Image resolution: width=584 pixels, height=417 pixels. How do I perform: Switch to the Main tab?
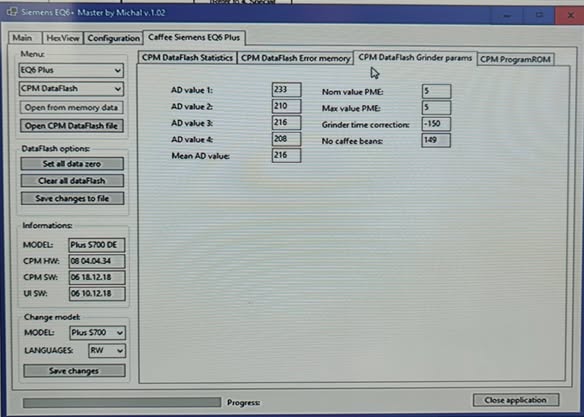pyautogui.click(x=25, y=38)
